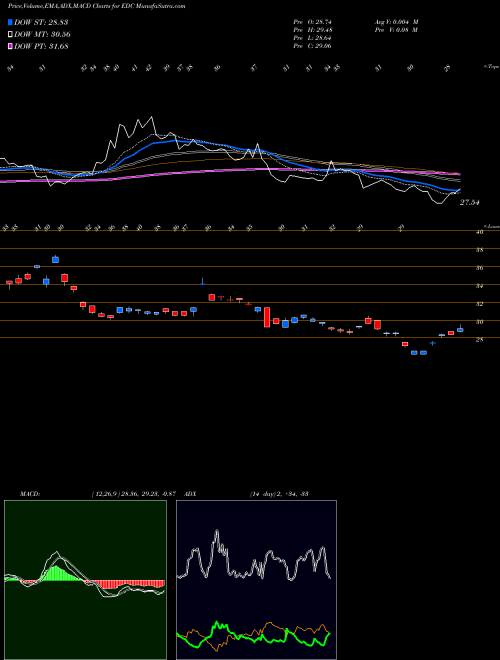Click the '<Tops' label at the right edge

click(491, 67)
